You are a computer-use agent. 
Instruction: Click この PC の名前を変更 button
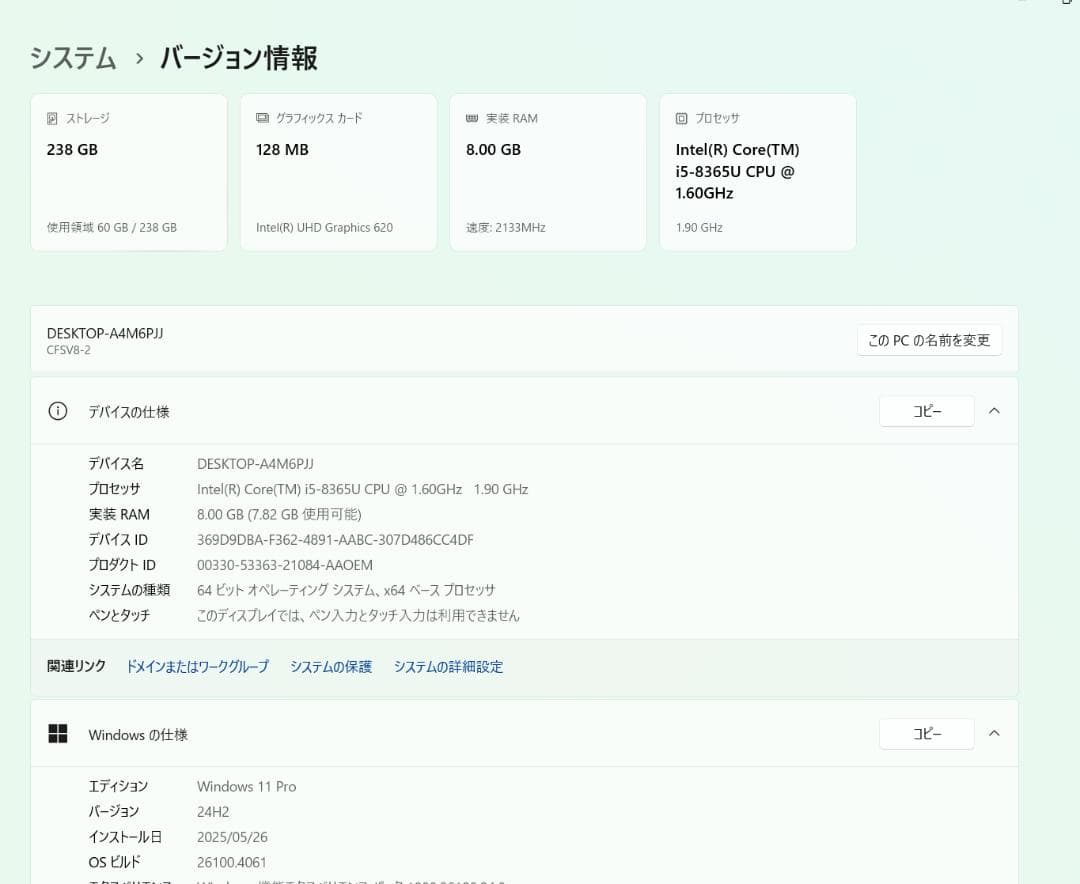pos(929,340)
